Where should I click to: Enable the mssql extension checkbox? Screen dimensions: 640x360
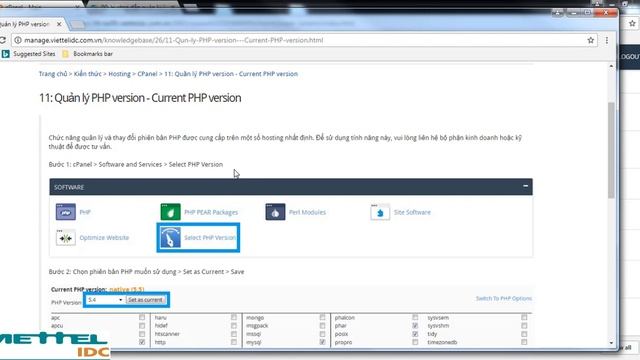click(322, 334)
